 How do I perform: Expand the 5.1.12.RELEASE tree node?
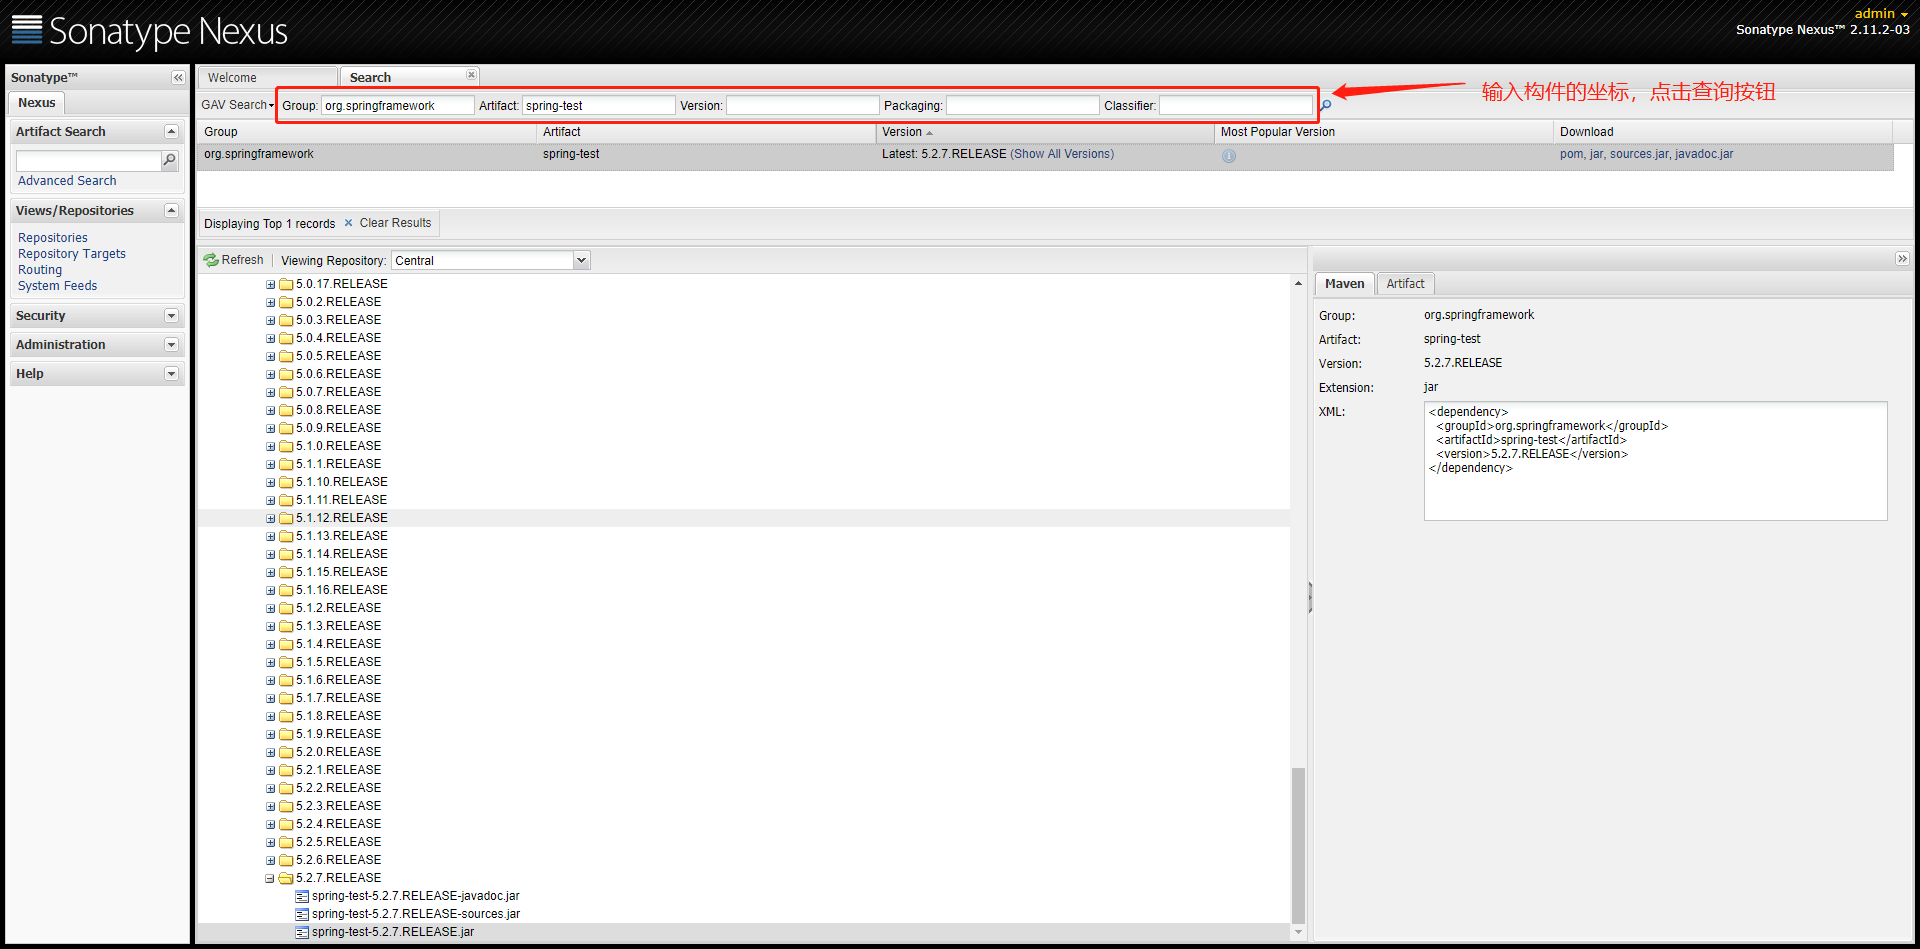270,518
